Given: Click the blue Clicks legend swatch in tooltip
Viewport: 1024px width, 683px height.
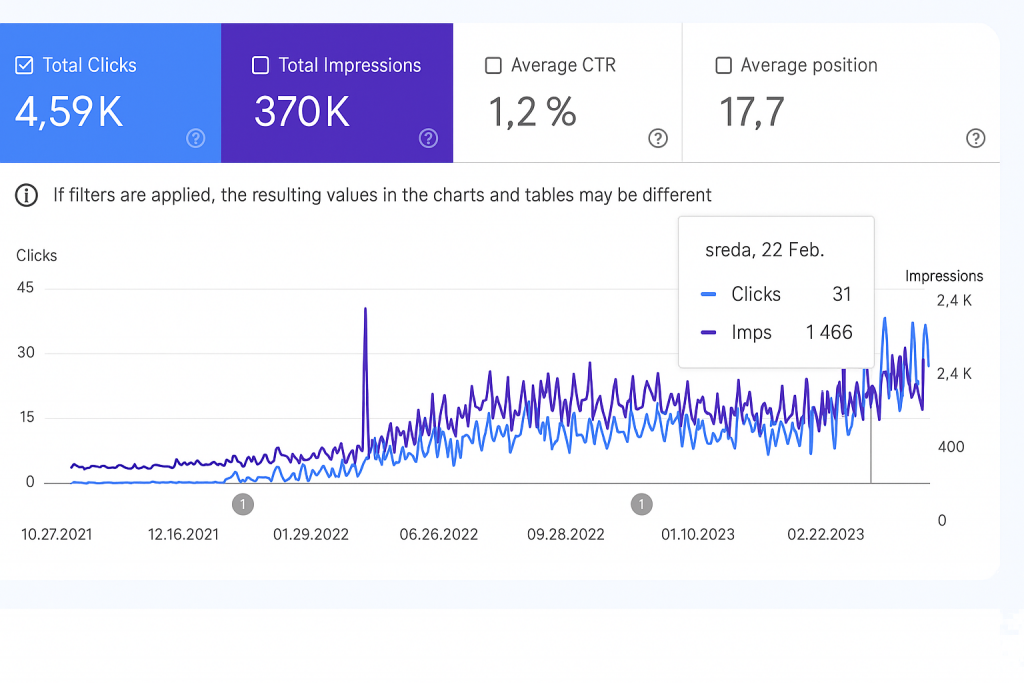Looking at the screenshot, I should pos(709,294).
